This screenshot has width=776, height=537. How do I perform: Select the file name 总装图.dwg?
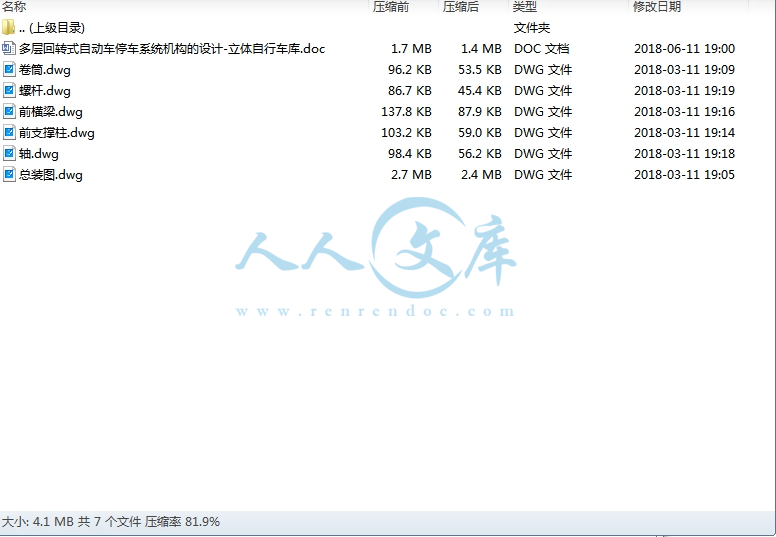[50, 175]
